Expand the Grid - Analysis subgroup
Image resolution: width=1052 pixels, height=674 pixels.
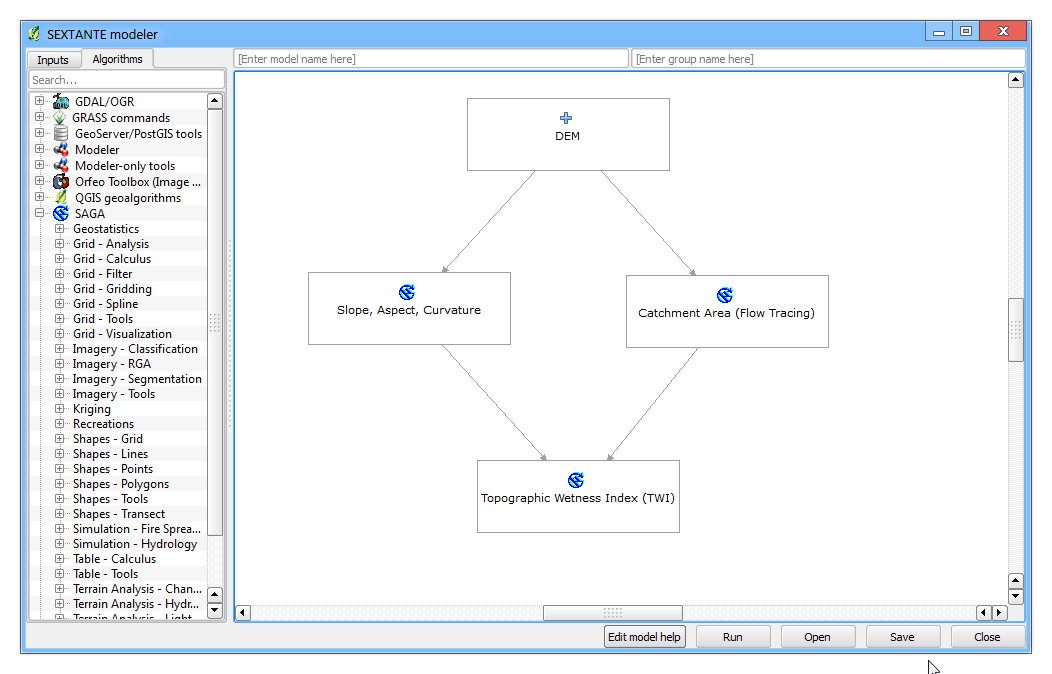[60, 243]
